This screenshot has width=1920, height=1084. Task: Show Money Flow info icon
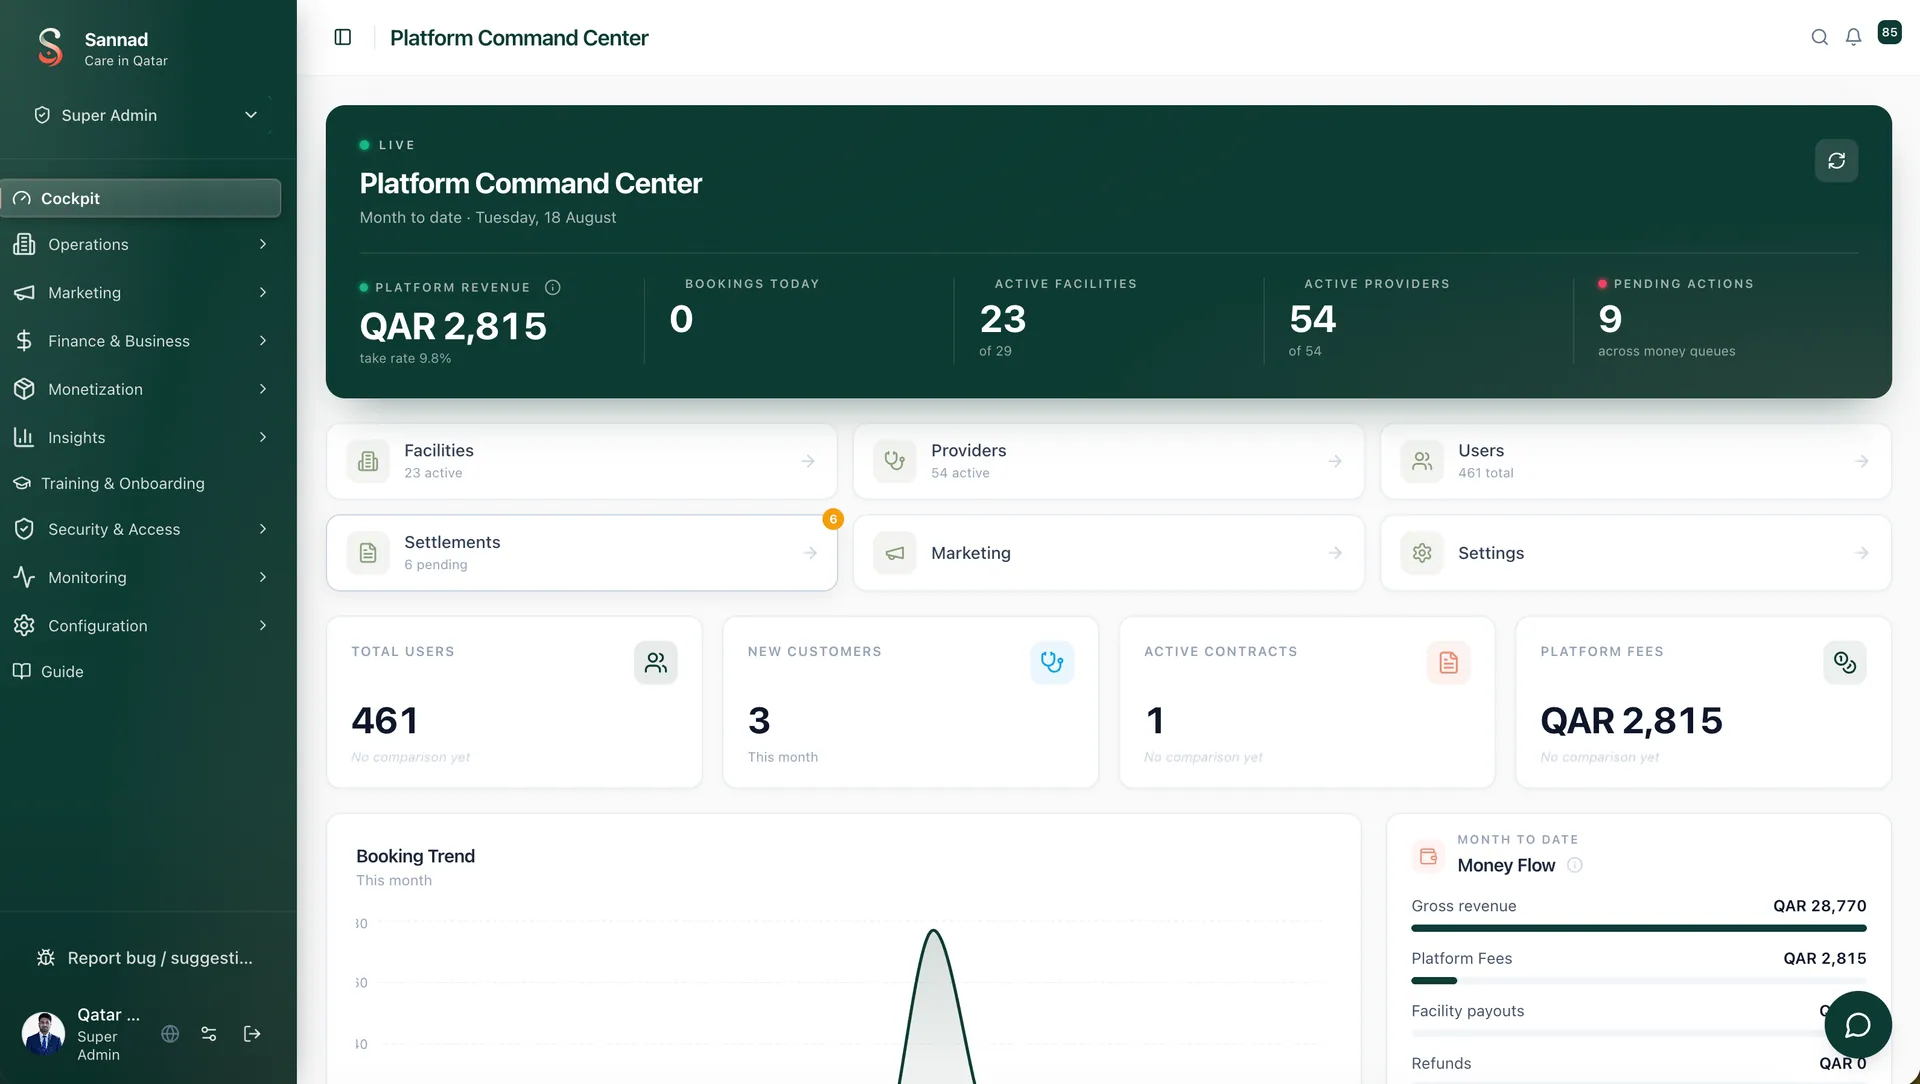coord(1575,865)
